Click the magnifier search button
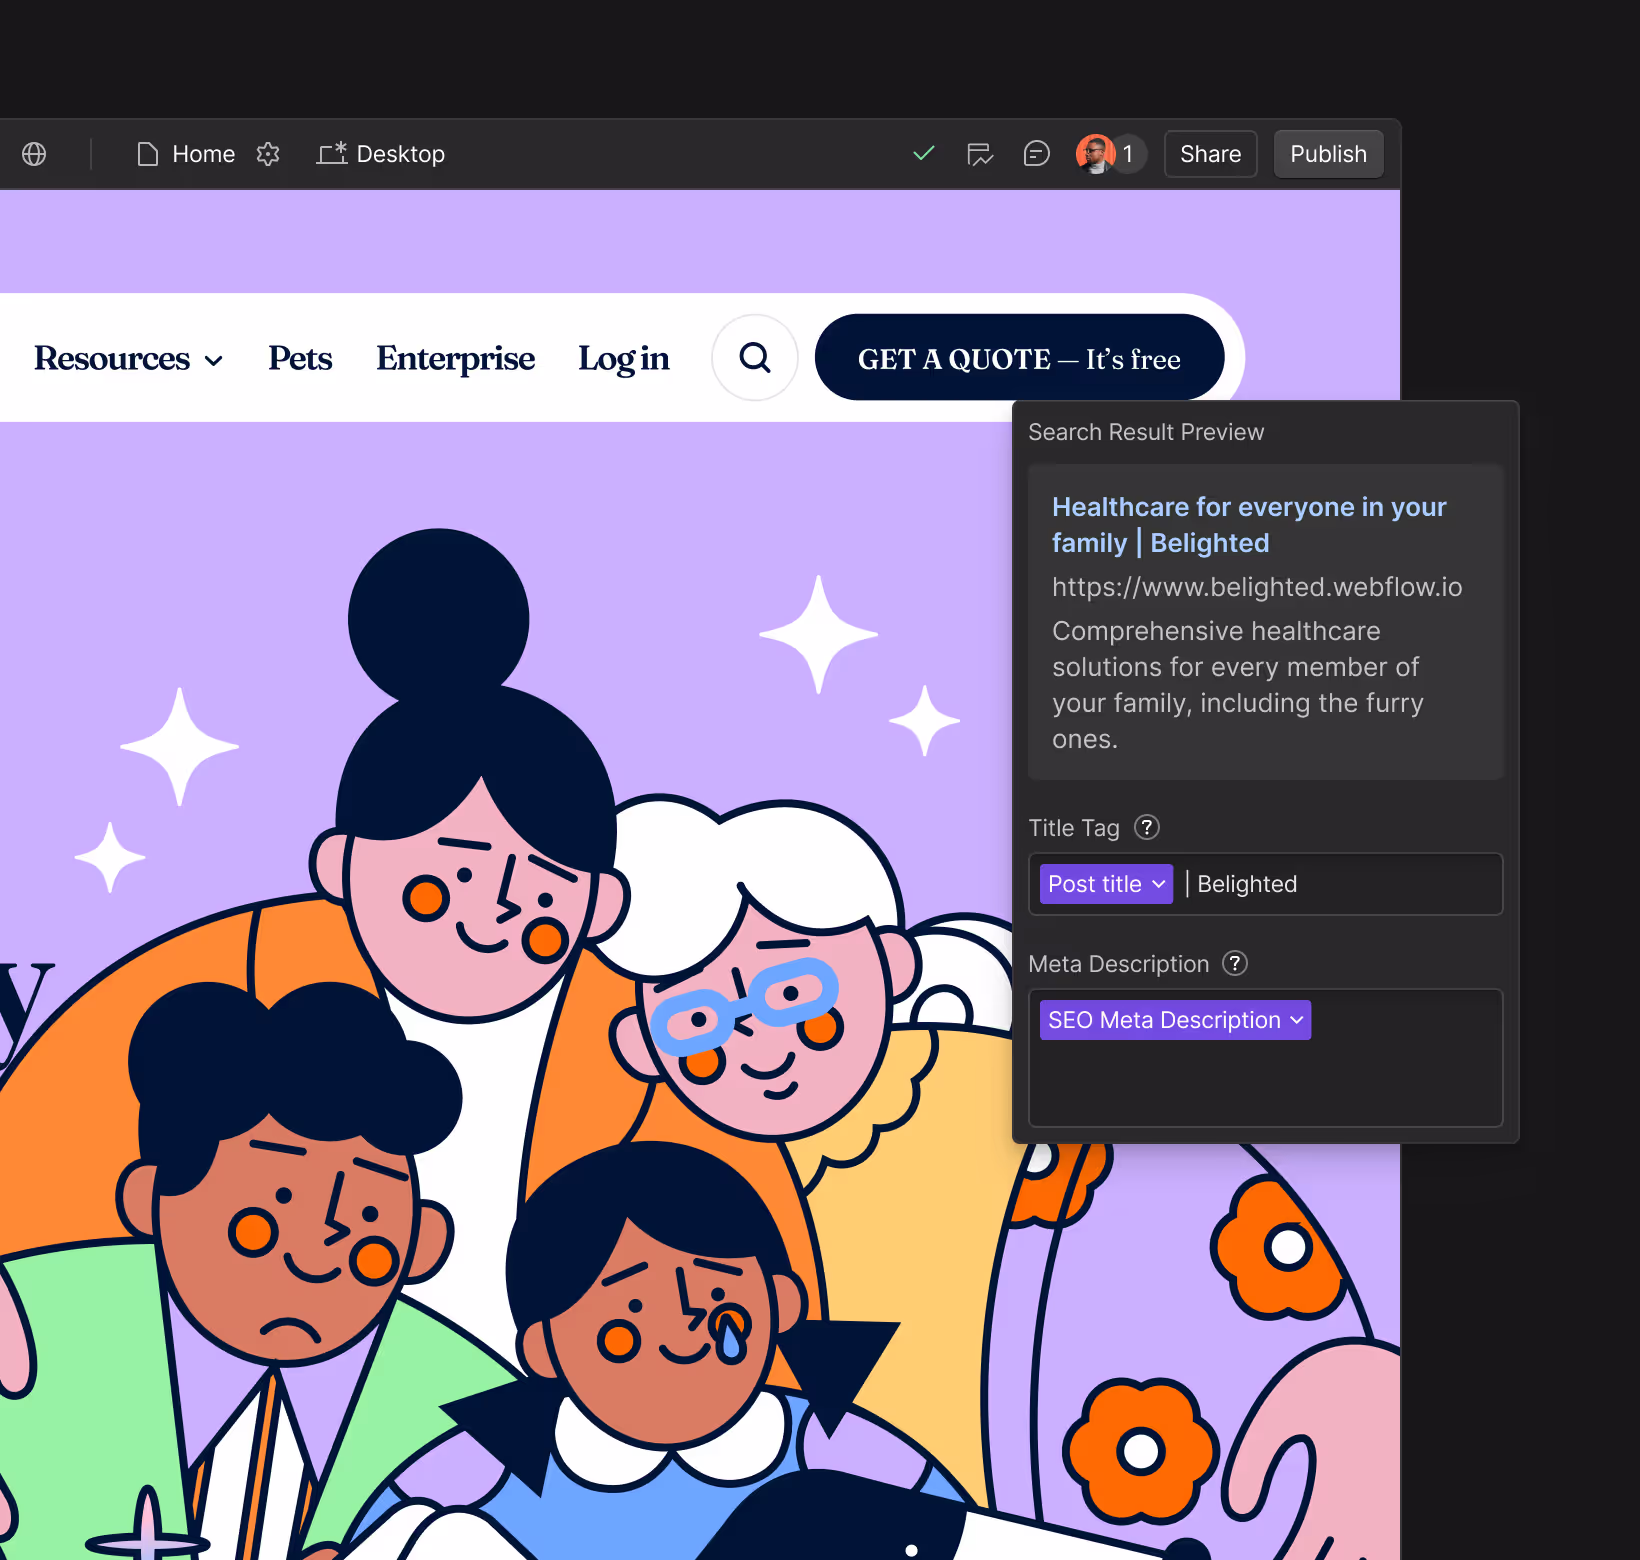The height and width of the screenshot is (1560, 1640). pyautogui.click(x=755, y=357)
